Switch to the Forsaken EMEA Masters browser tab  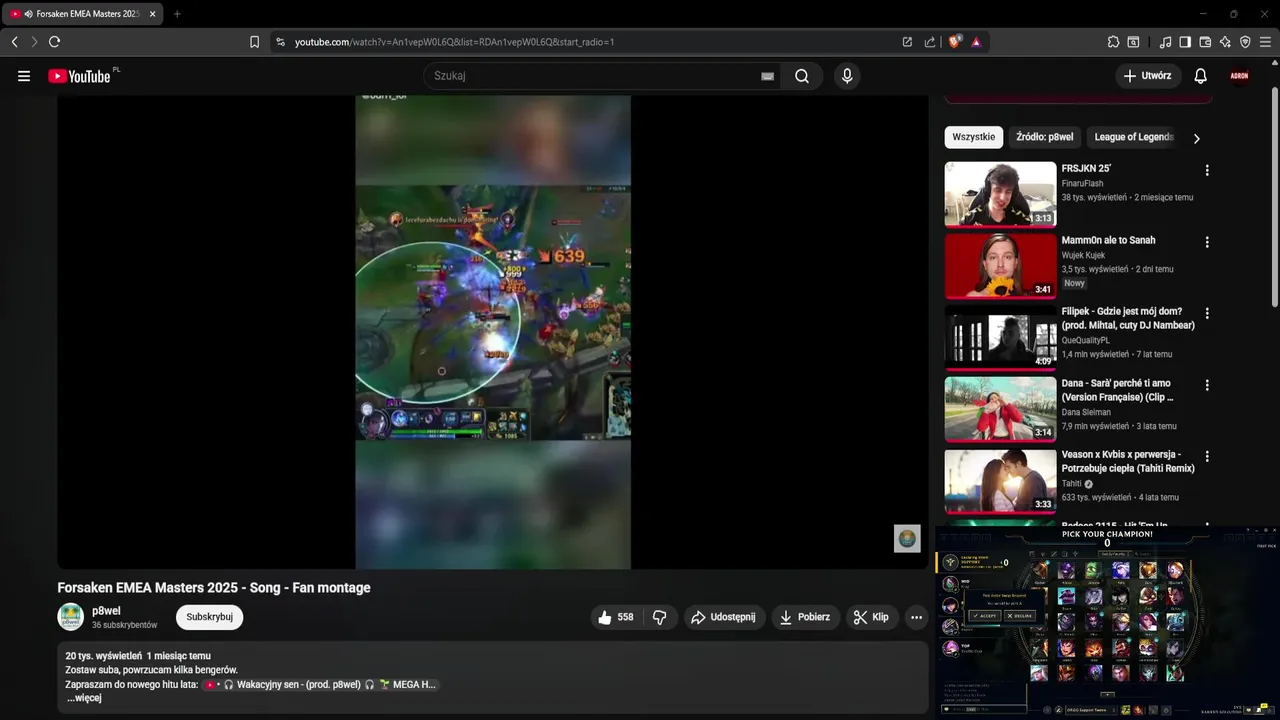tap(82, 14)
